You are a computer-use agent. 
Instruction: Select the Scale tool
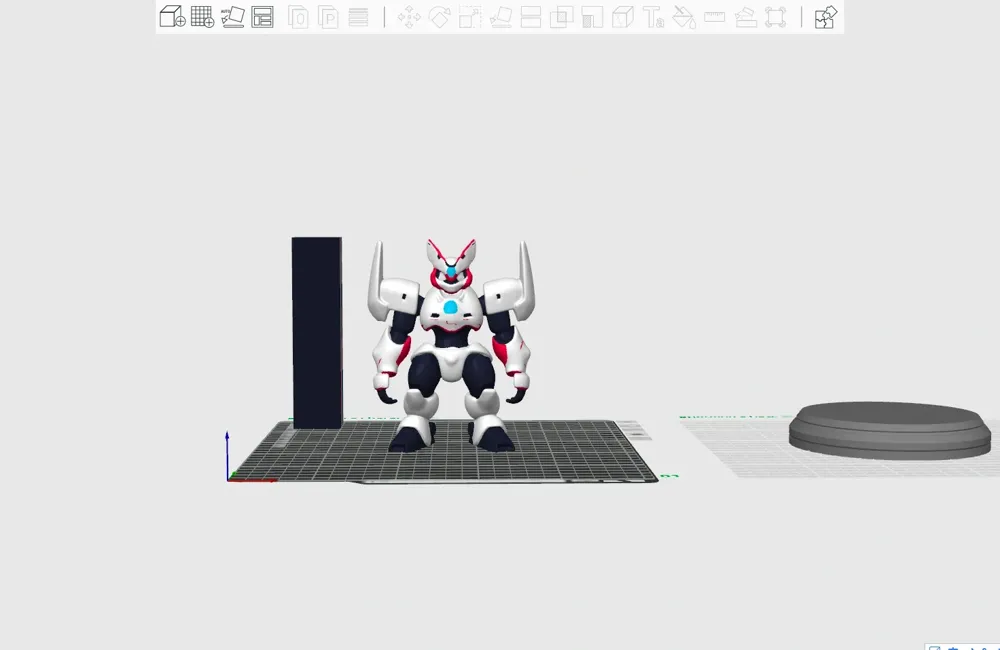point(470,17)
